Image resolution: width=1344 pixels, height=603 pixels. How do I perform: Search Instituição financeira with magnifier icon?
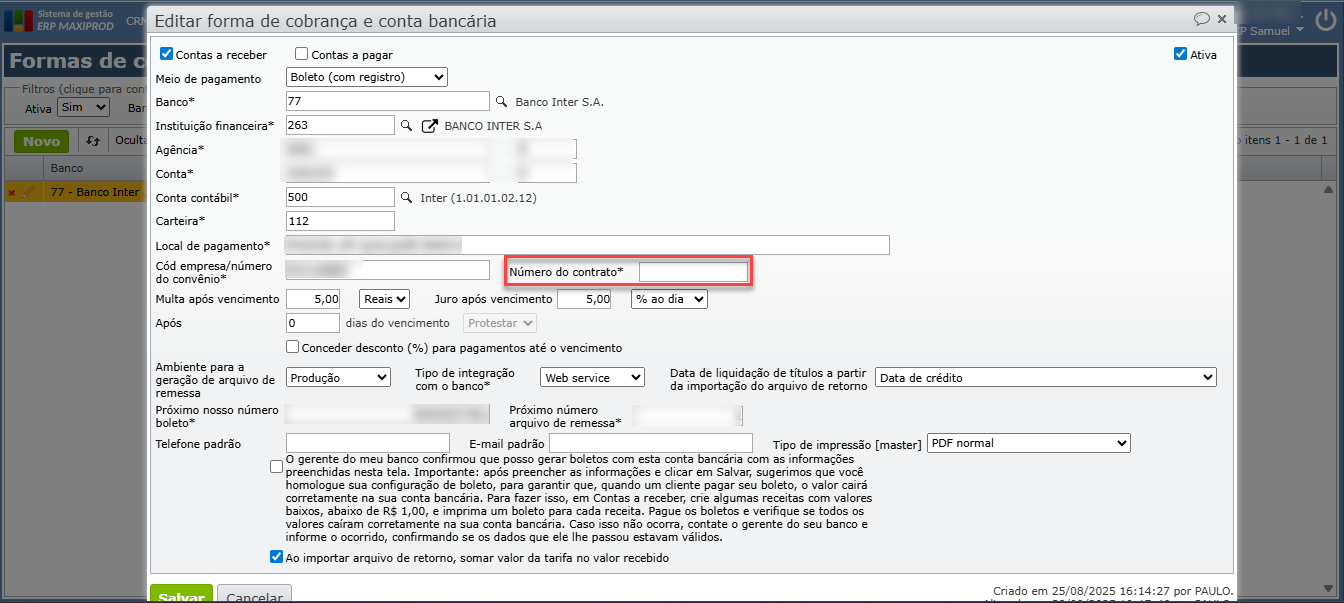(406, 126)
